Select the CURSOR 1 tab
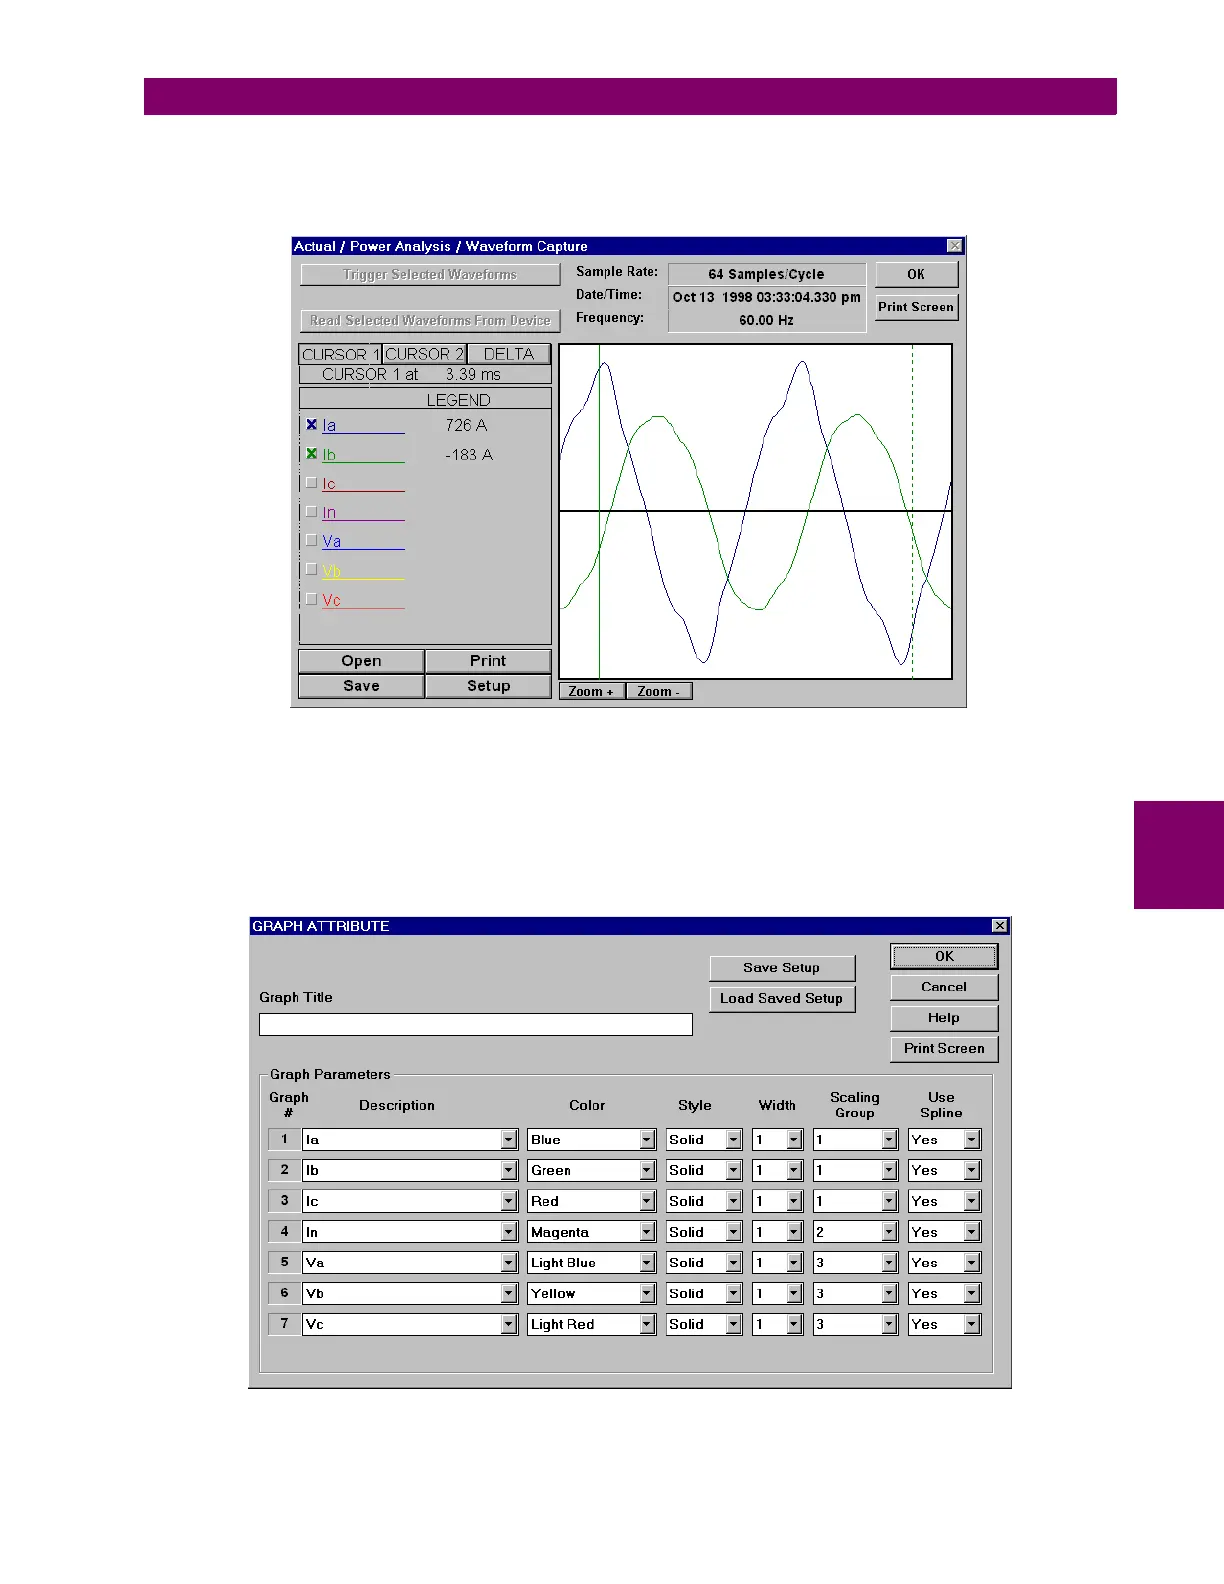The image size is (1224, 1584). (x=340, y=354)
